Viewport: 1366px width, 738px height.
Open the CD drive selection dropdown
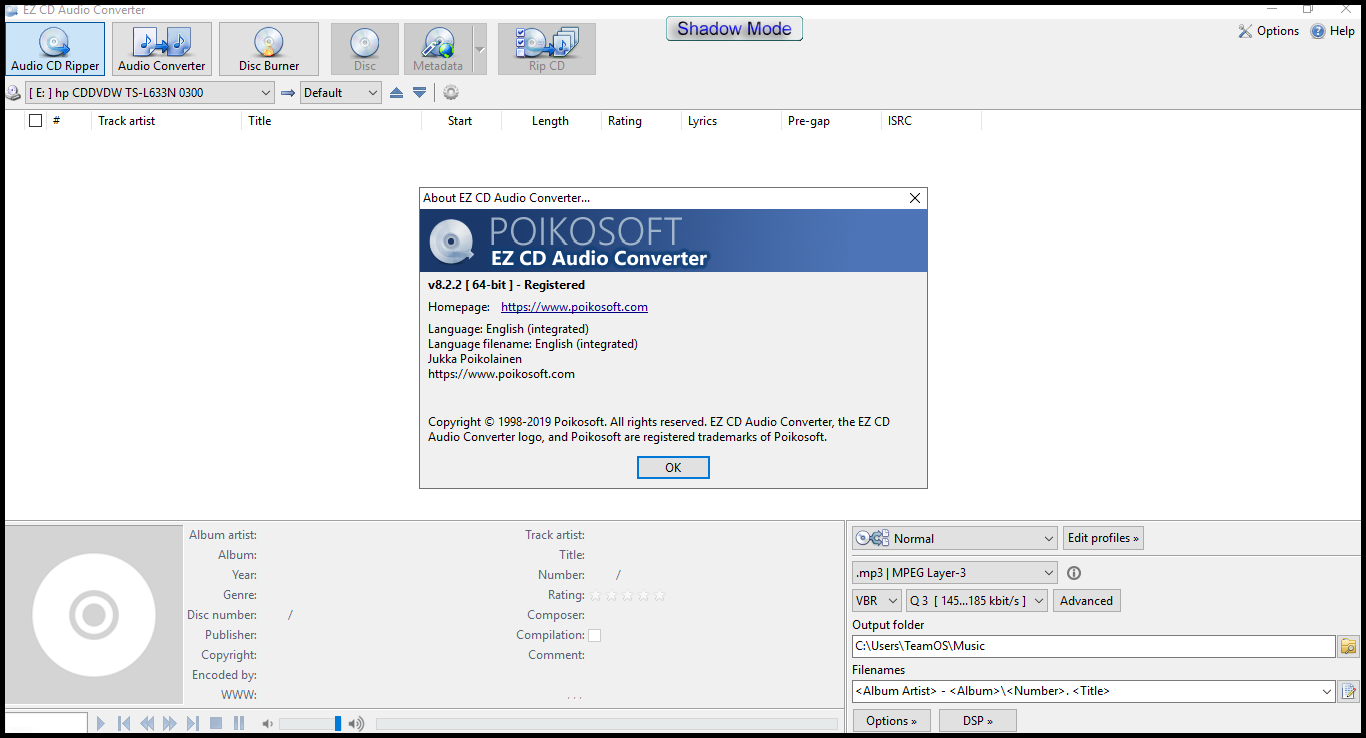point(150,93)
